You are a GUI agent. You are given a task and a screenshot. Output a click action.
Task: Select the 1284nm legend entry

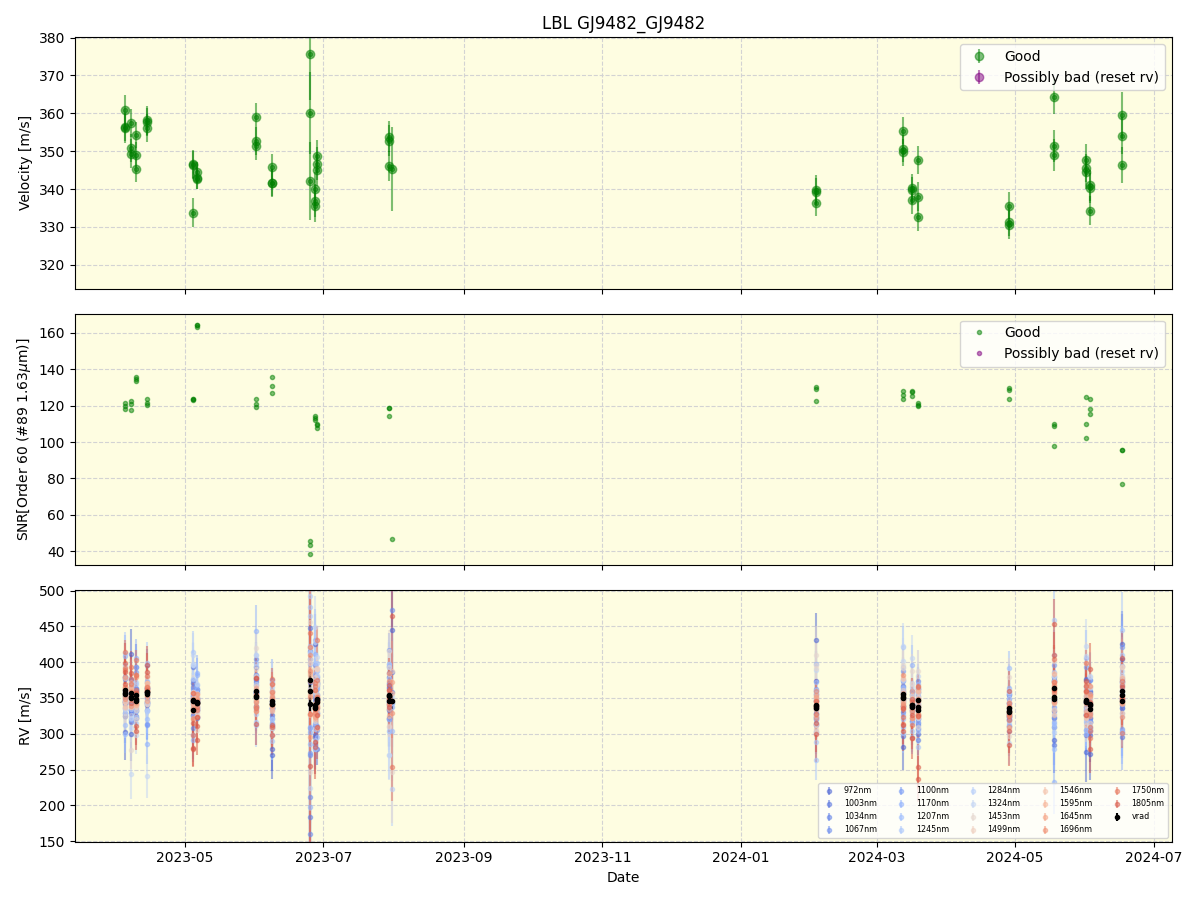(994, 790)
